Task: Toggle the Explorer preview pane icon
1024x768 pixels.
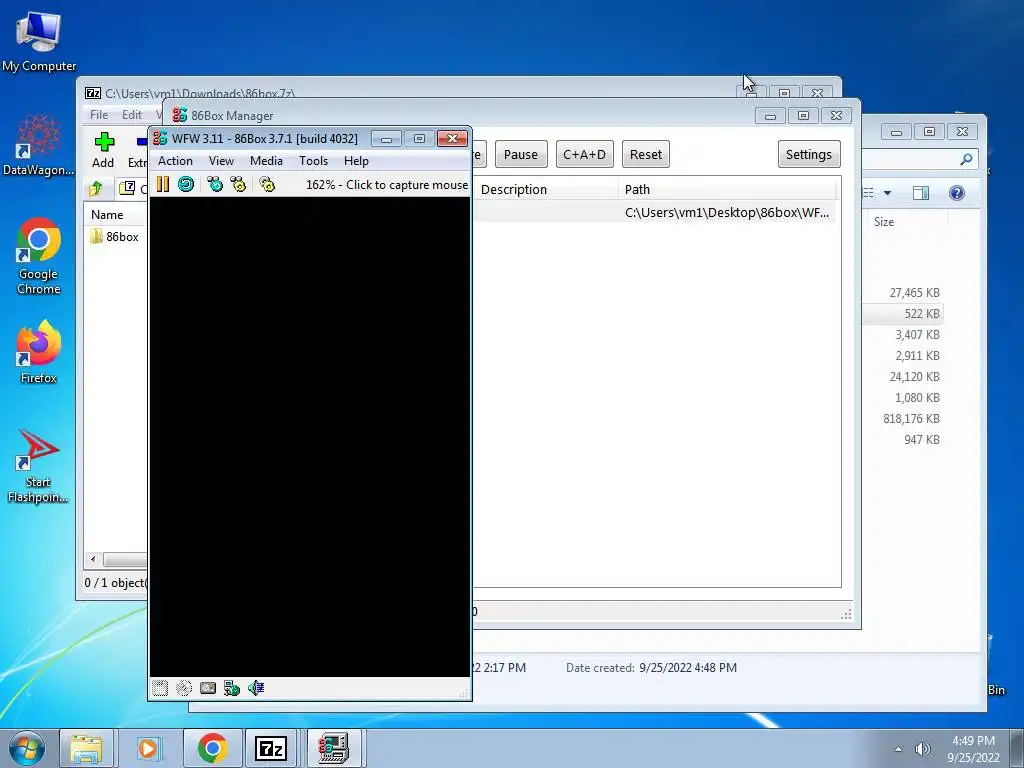Action: 921,193
